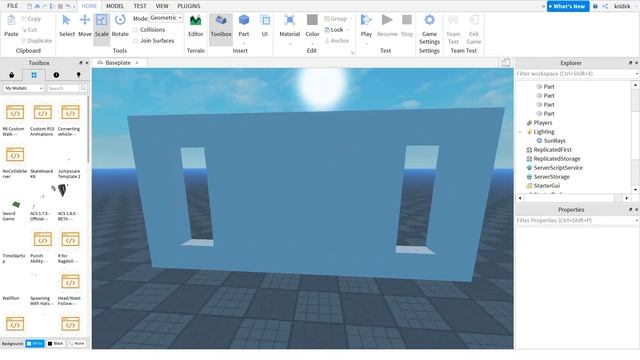Switch to the PLUGINS ribbon tab

click(189, 6)
